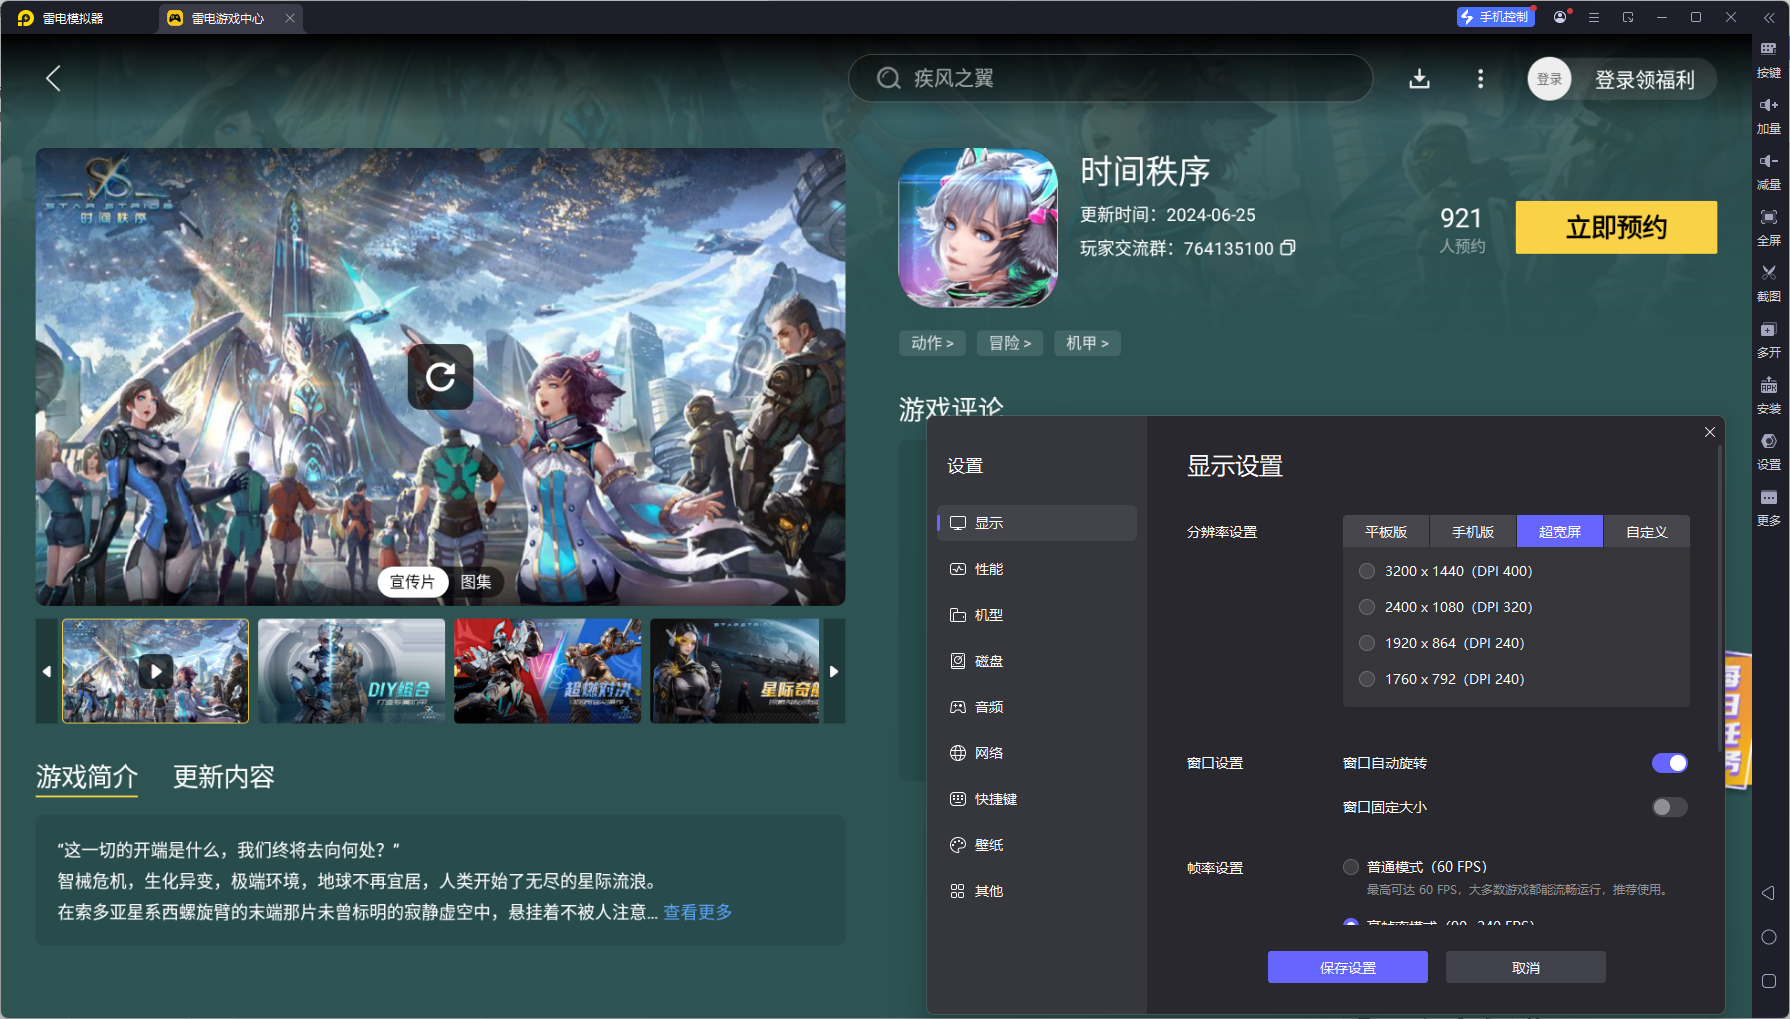Image resolution: width=1790 pixels, height=1019 pixels.
Task: Switch to 游戏简介 tab
Action: (x=87, y=777)
